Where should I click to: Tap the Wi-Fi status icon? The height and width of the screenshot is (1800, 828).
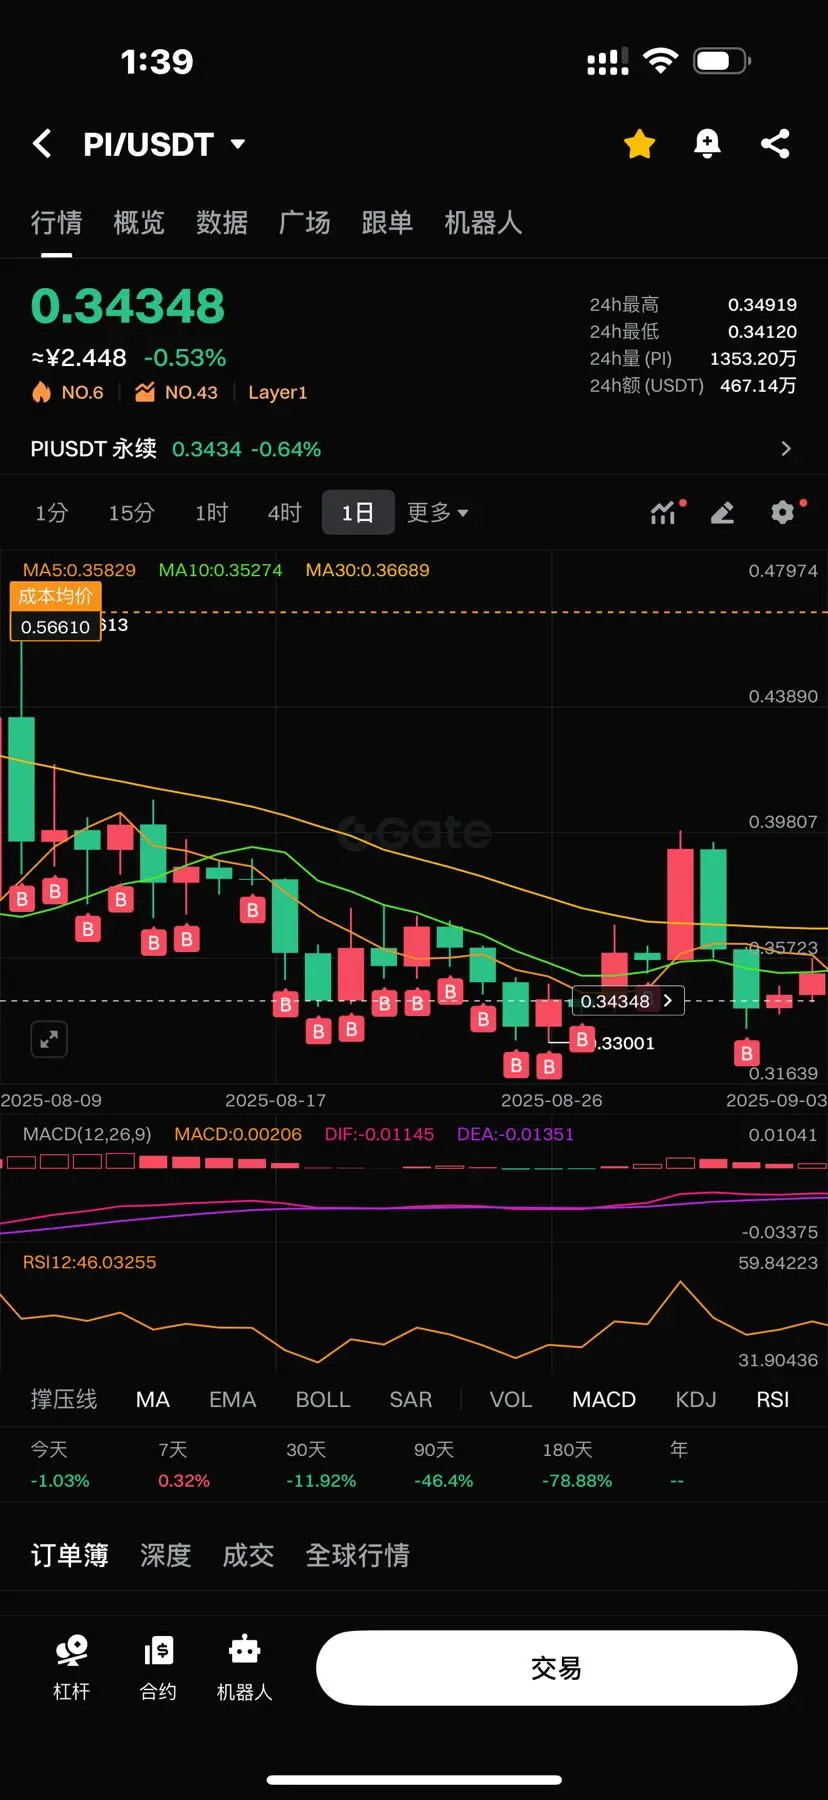[x=660, y=61]
